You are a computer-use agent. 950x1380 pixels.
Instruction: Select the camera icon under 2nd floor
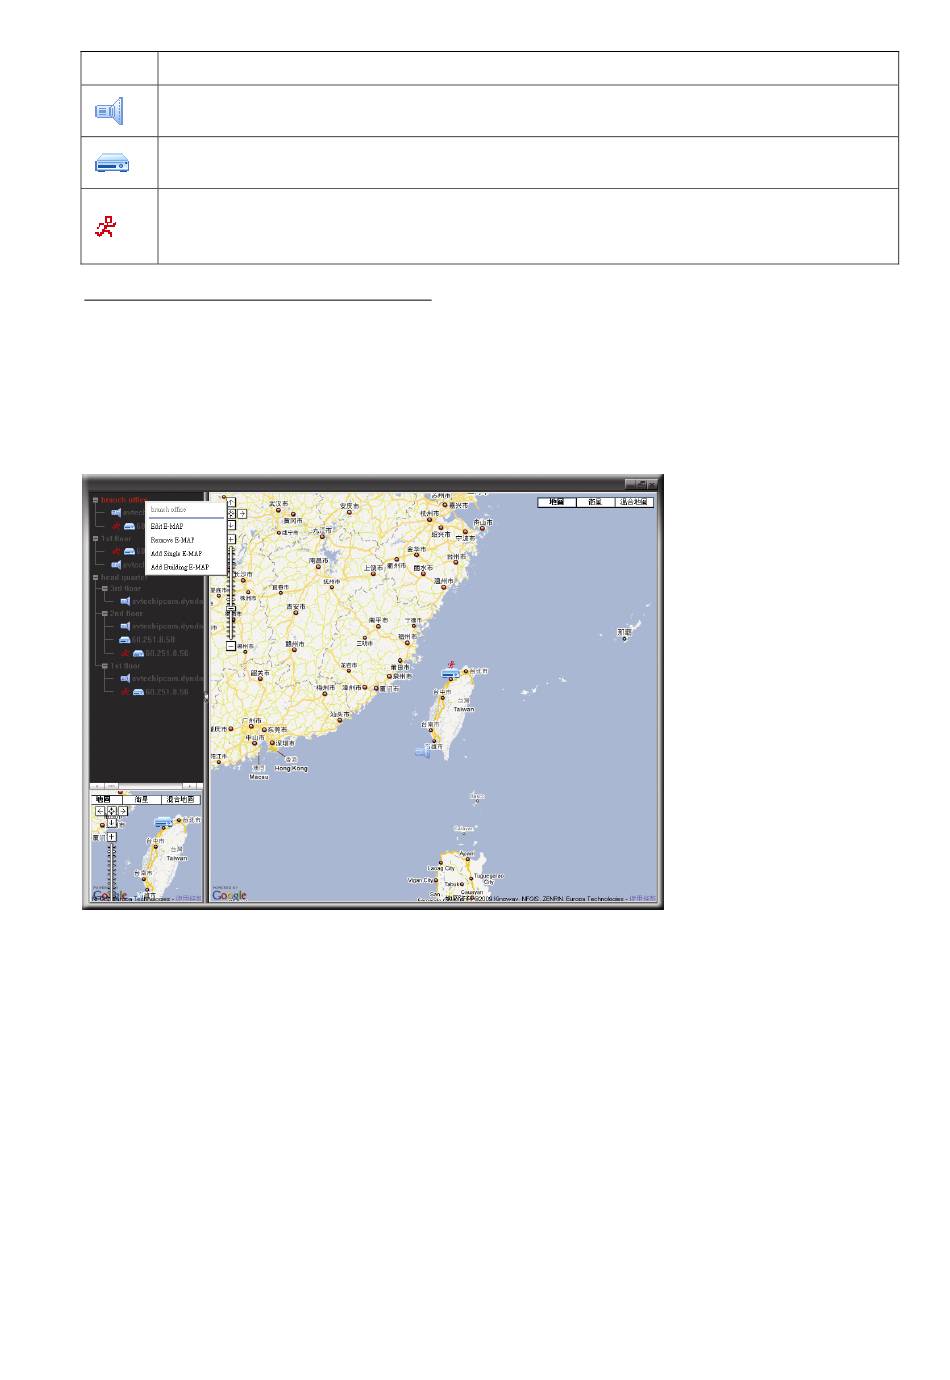[125, 627]
